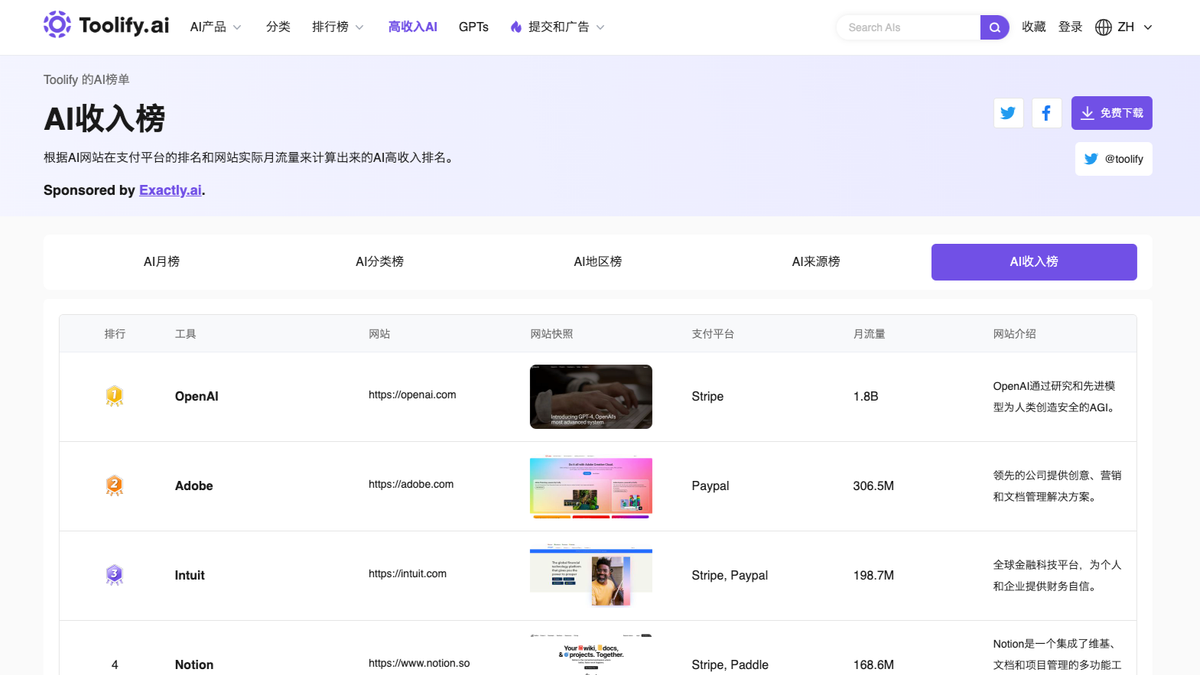This screenshot has height=675, width=1200.
Task: Open the Exactly.ai sponsor link
Action: (x=170, y=190)
